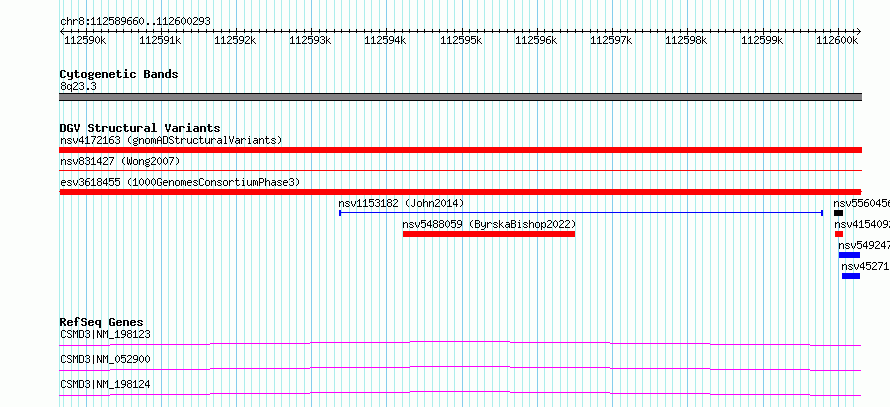
Task: Open the truncated nsv549247 variant label
Action: [863, 245]
